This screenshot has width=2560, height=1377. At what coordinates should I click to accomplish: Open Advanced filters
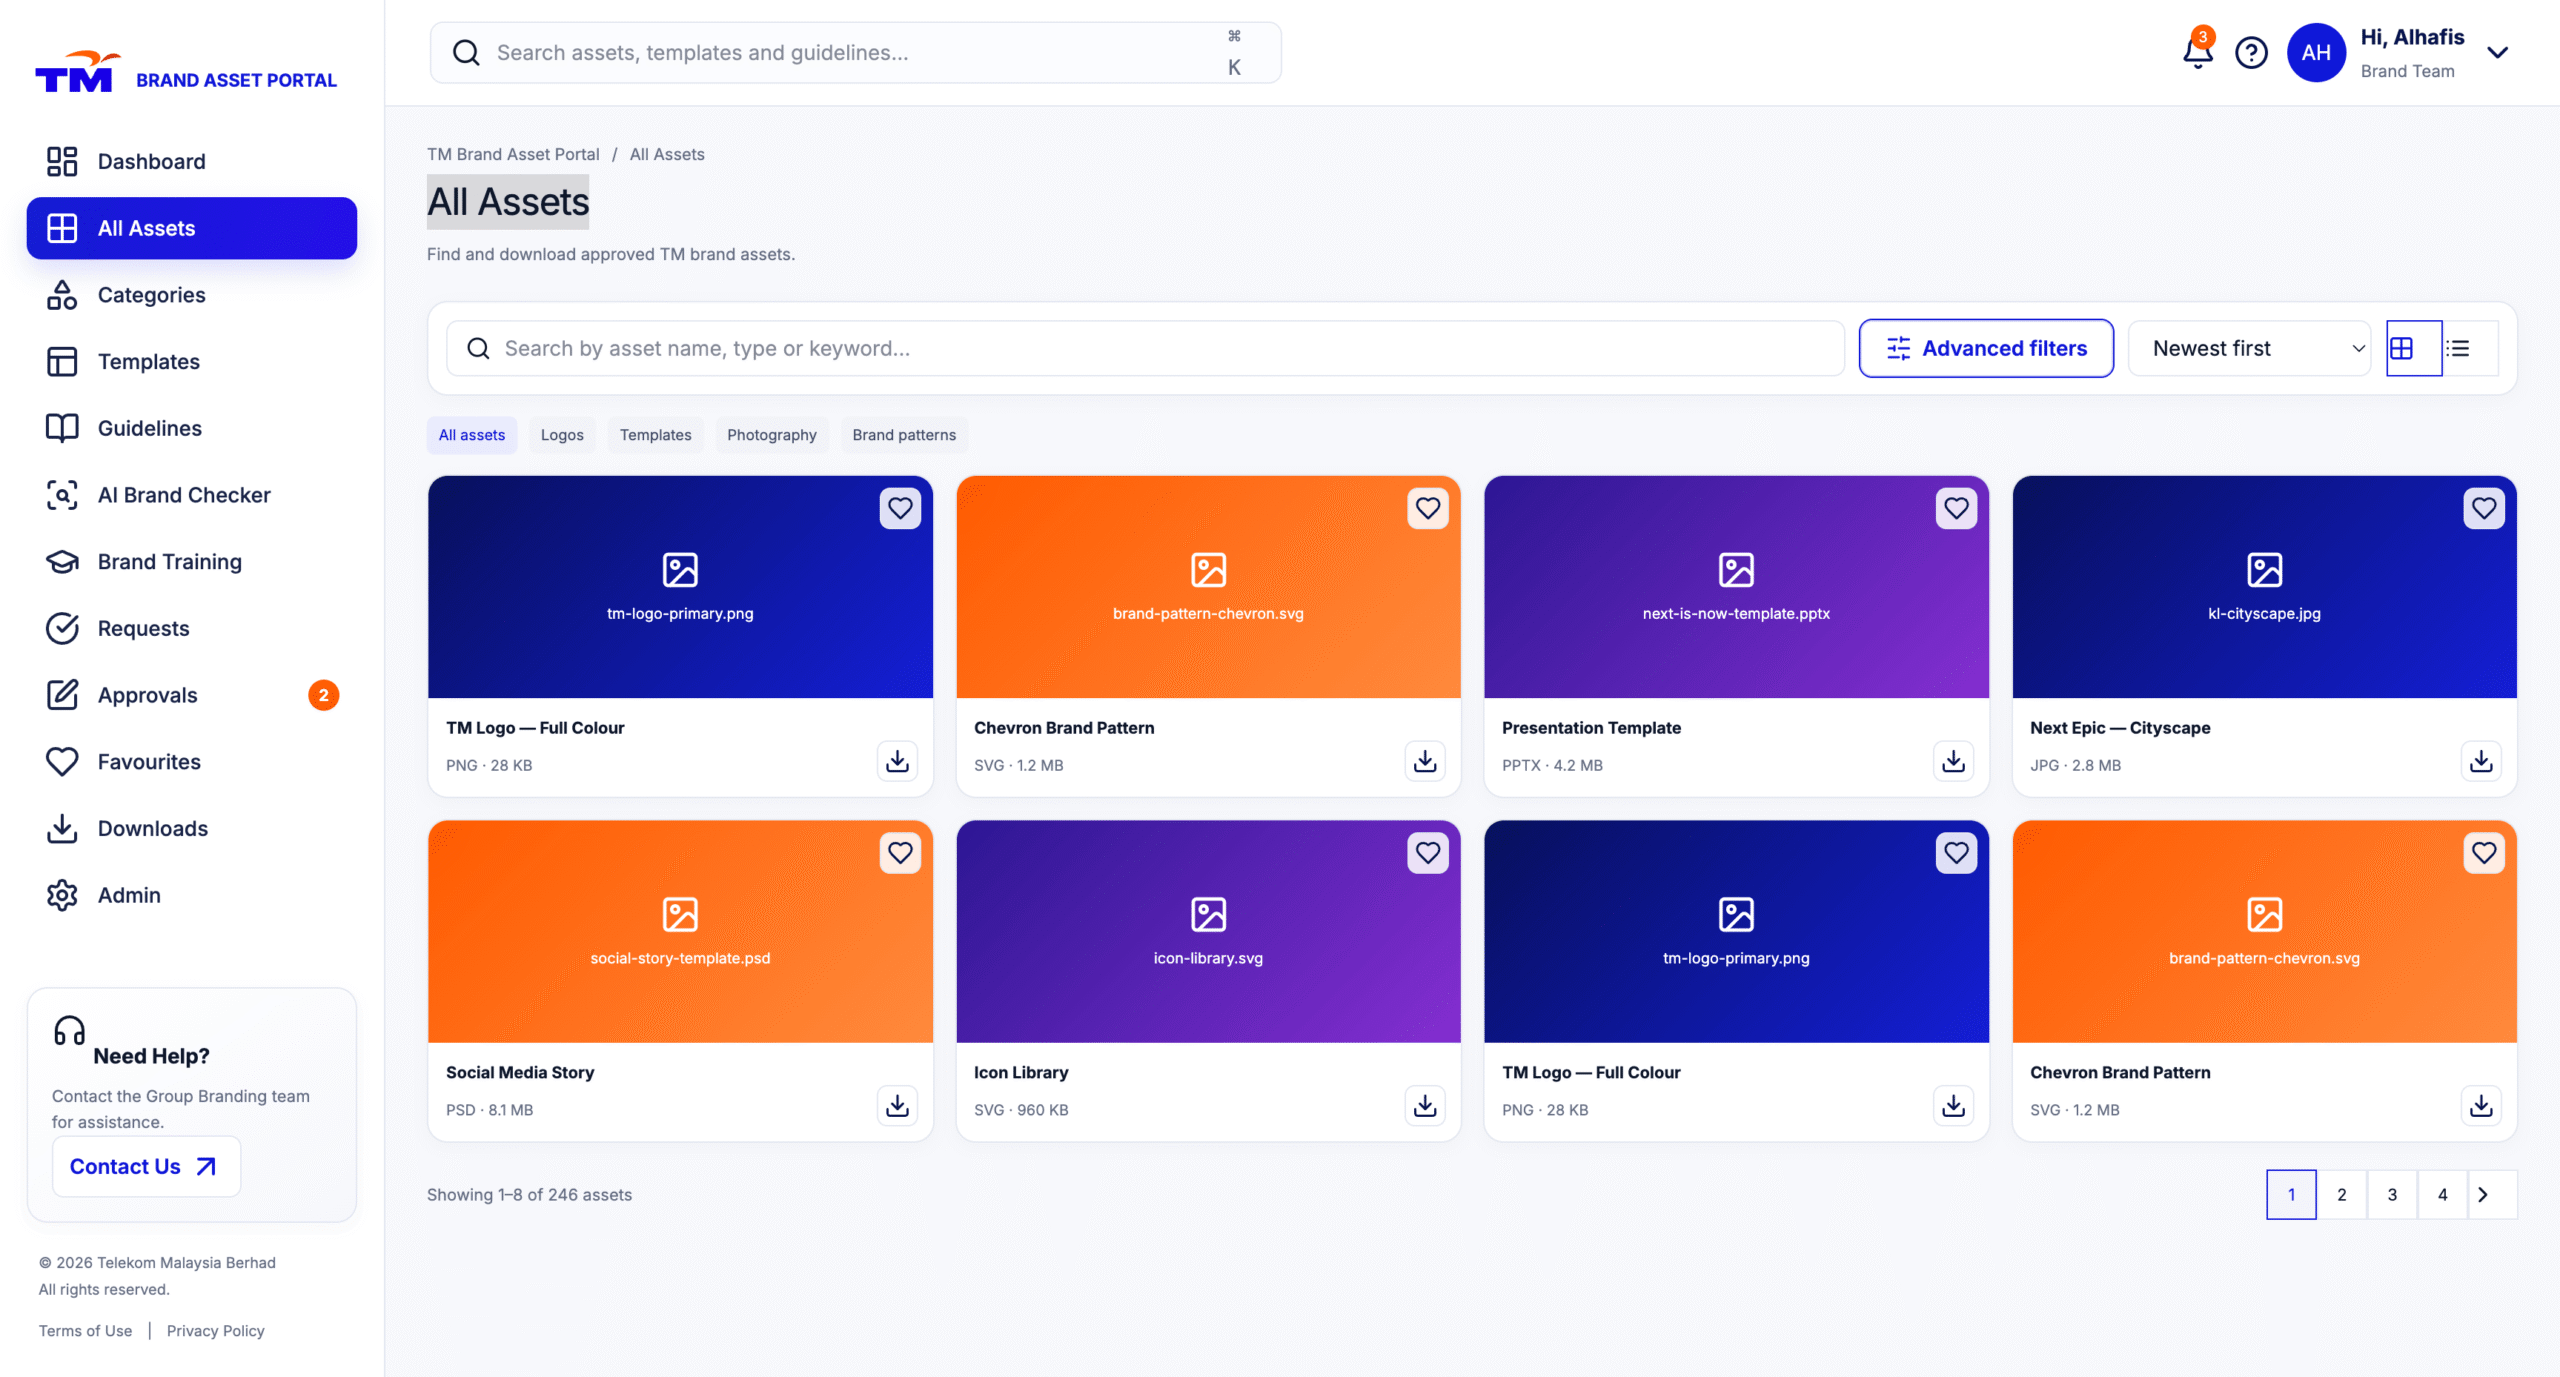(x=1986, y=348)
